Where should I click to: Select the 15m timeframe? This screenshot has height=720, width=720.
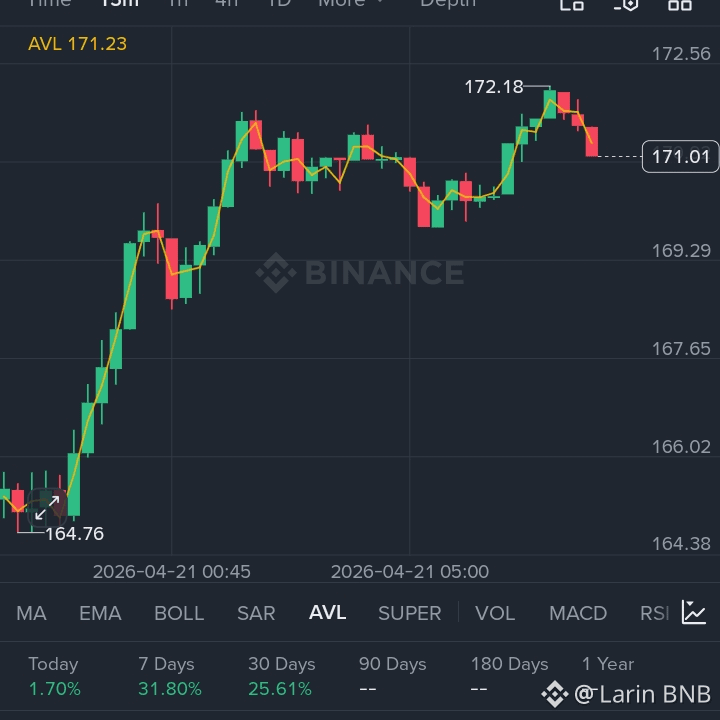point(119,3)
